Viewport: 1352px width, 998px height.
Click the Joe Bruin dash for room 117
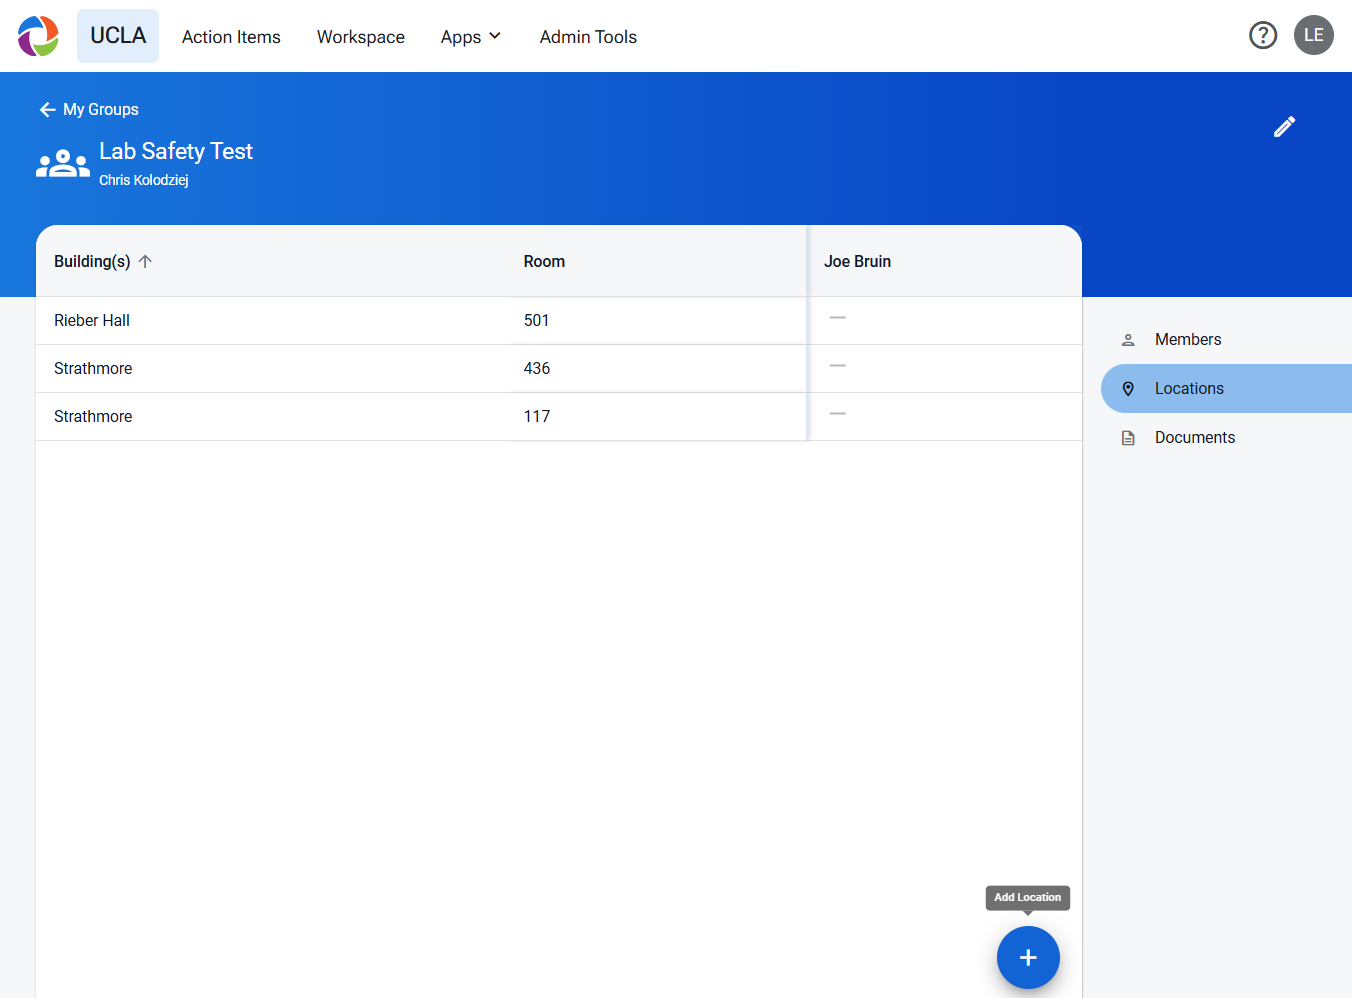[838, 414]
